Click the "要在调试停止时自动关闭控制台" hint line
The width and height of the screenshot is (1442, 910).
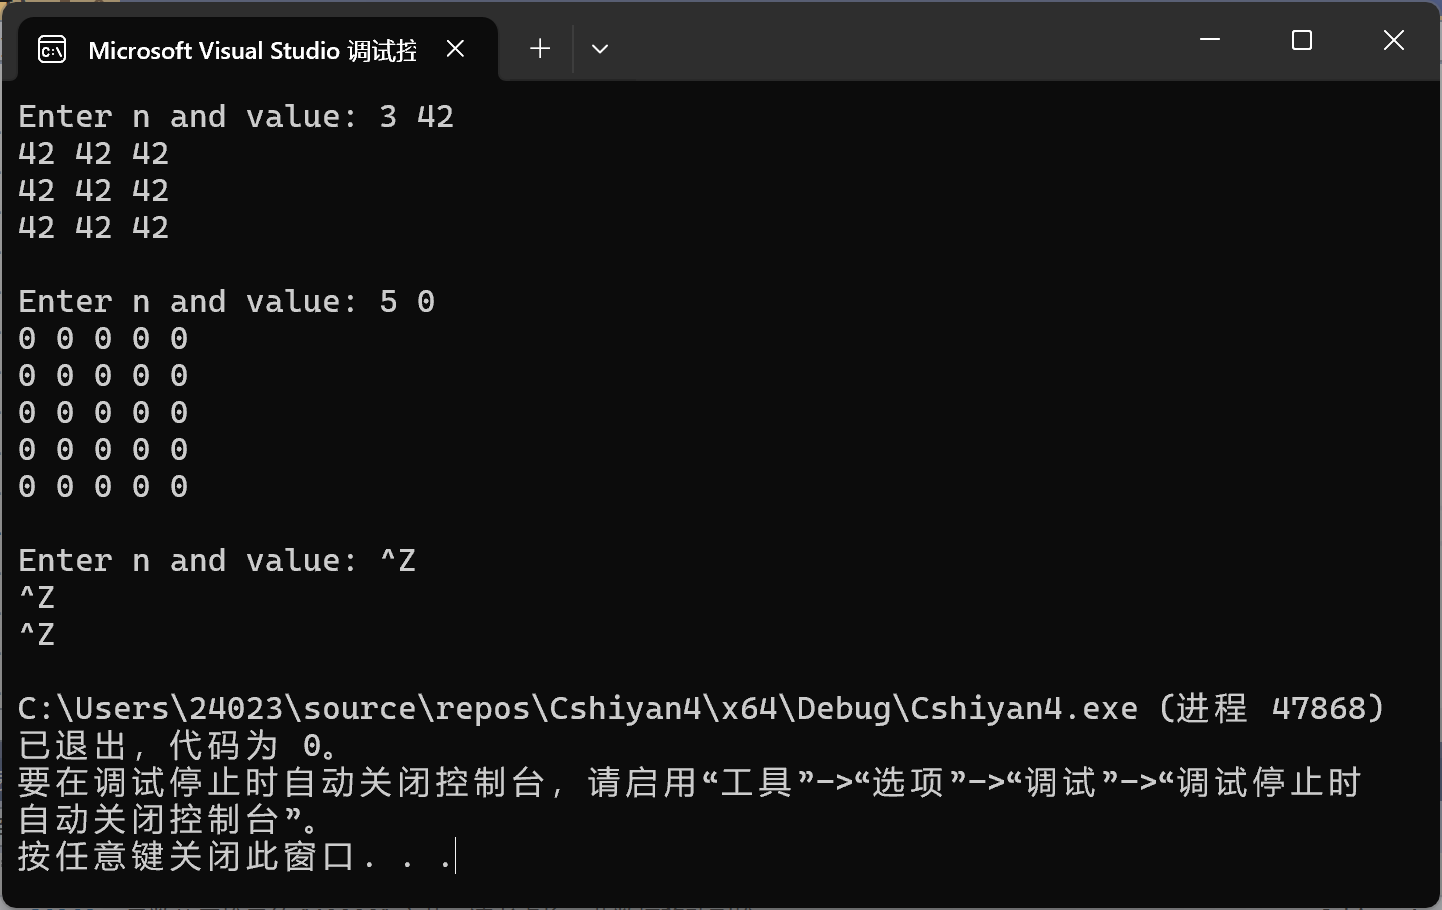(x=280, y=783)
